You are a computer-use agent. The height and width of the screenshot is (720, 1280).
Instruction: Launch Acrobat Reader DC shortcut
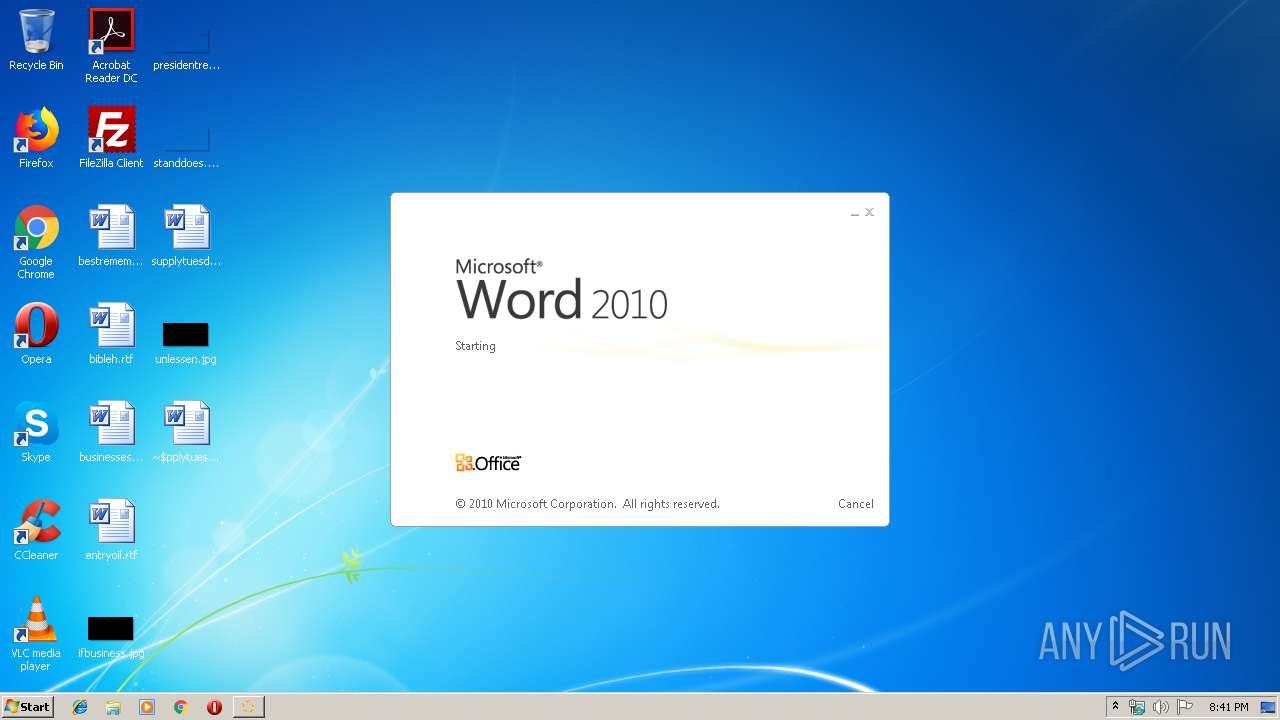click(x=111, y=45)
